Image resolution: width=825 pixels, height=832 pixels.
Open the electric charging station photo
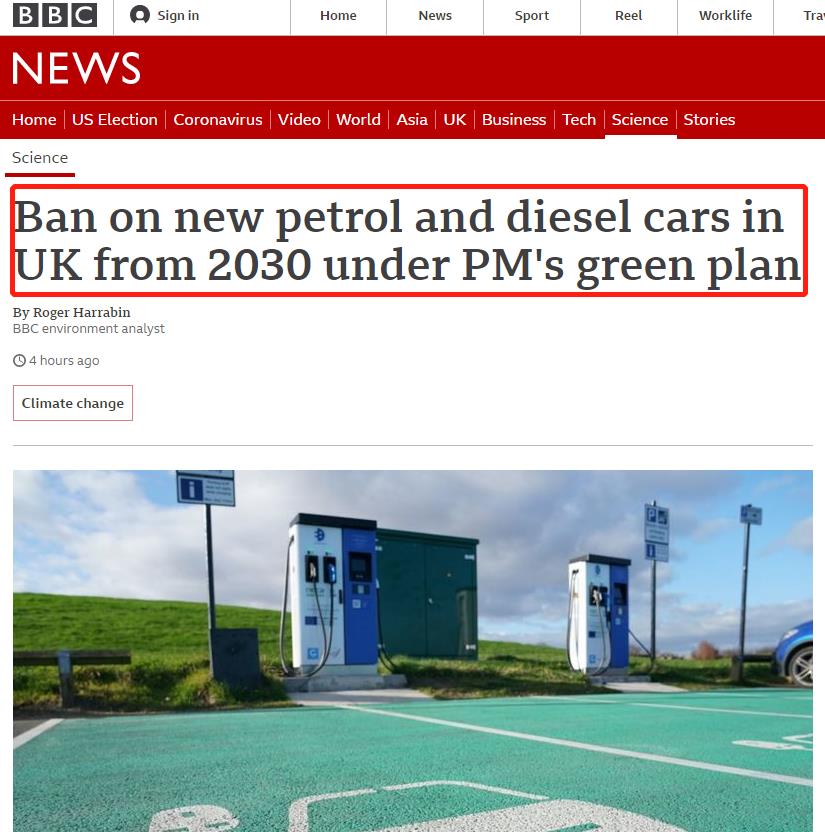(412, 651)
